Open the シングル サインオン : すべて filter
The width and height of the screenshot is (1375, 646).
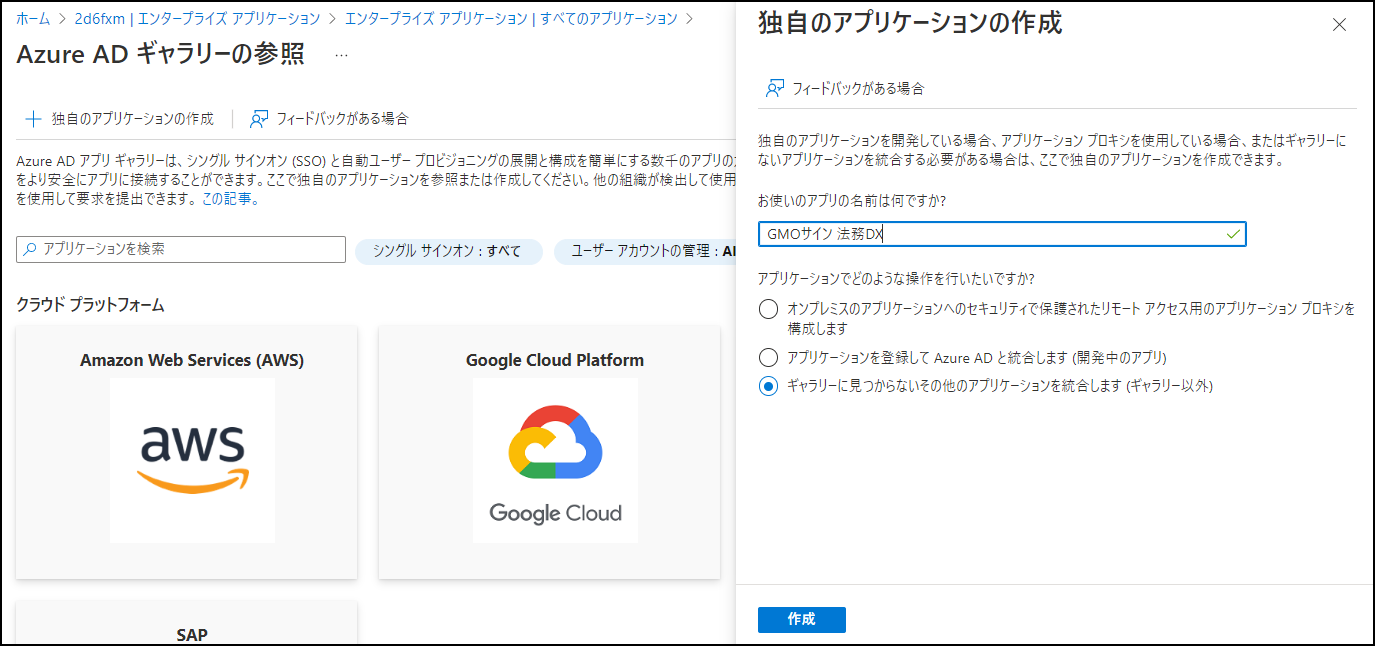tap(449, 251)
